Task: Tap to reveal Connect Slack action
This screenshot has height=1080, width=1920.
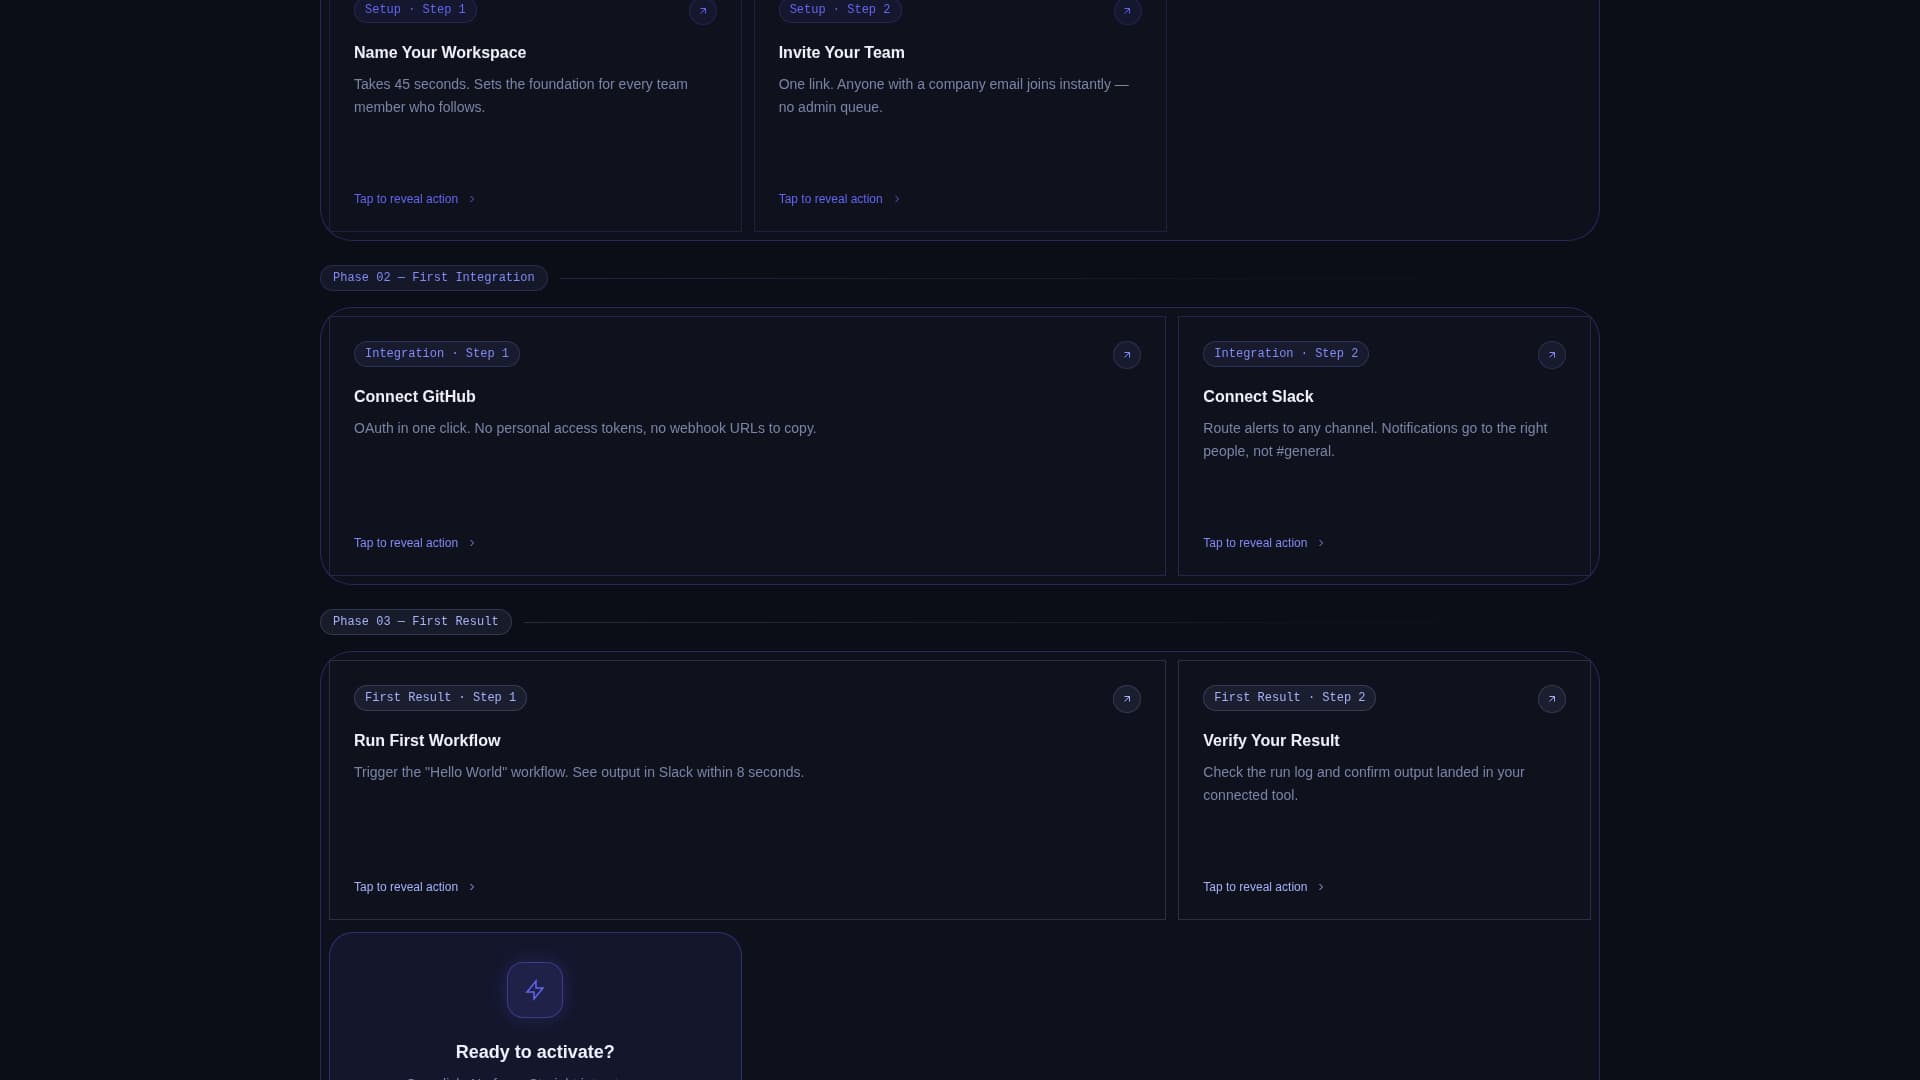Action: pos(1264,543)
